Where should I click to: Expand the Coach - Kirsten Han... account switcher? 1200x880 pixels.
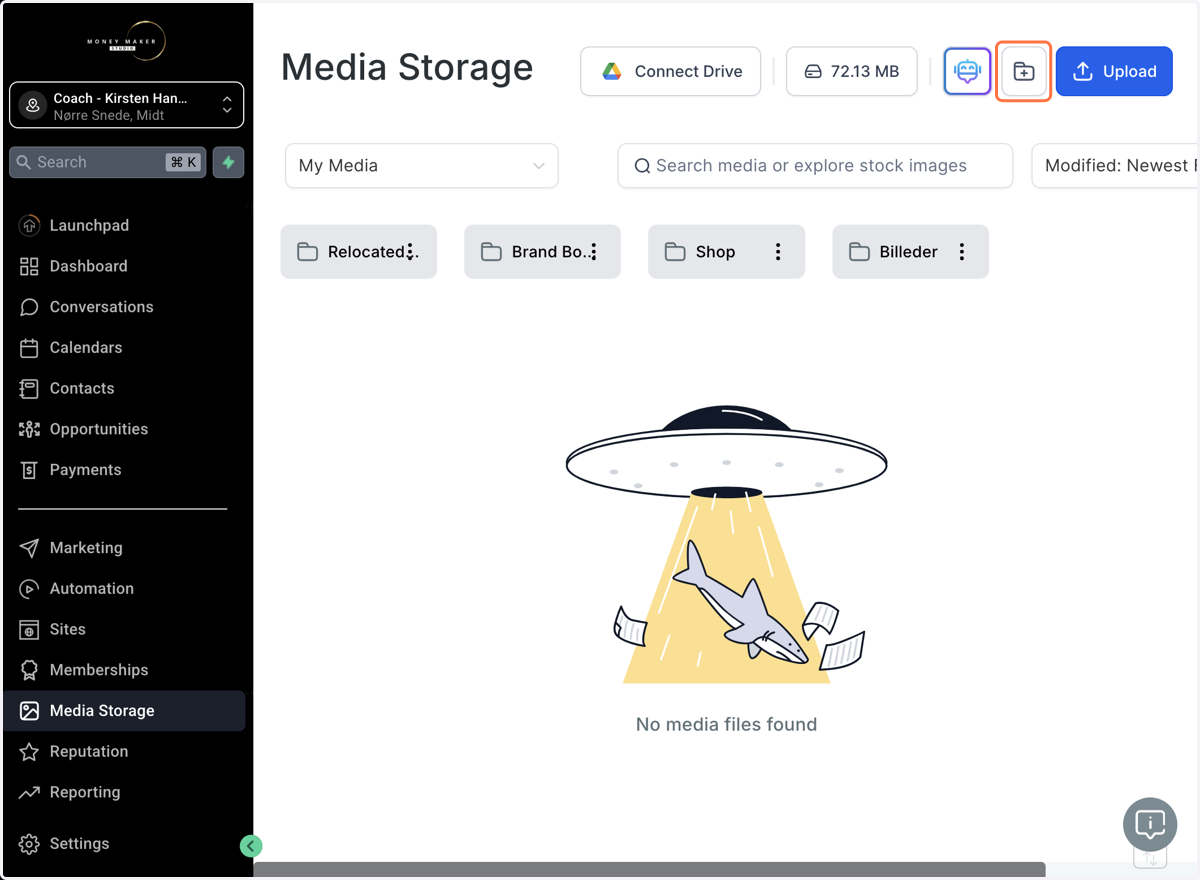click(126, 106)
